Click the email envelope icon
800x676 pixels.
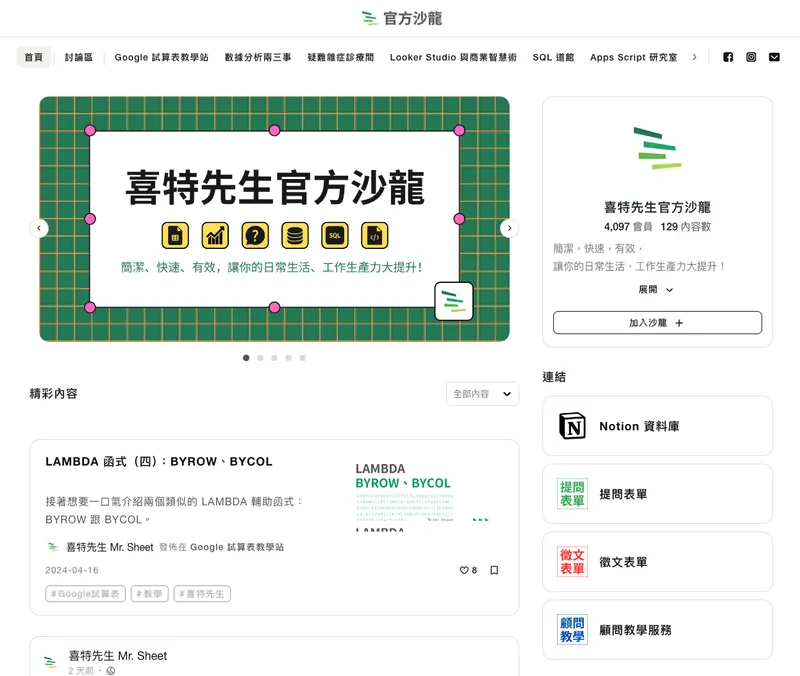pos(774,57)
